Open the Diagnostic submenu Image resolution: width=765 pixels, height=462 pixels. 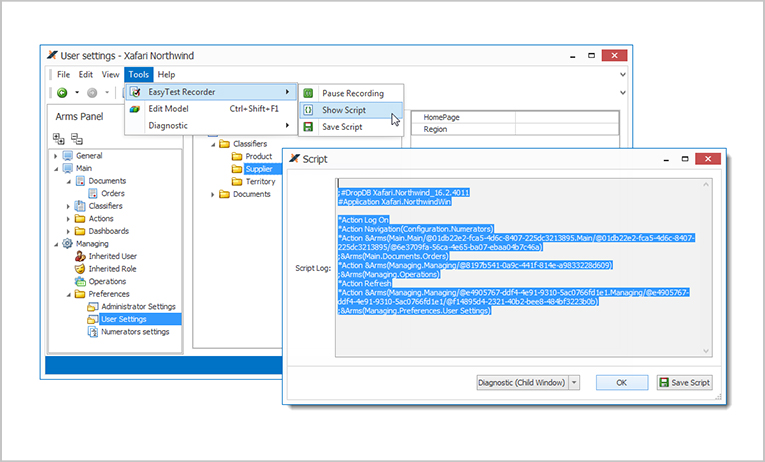(211, 125)
